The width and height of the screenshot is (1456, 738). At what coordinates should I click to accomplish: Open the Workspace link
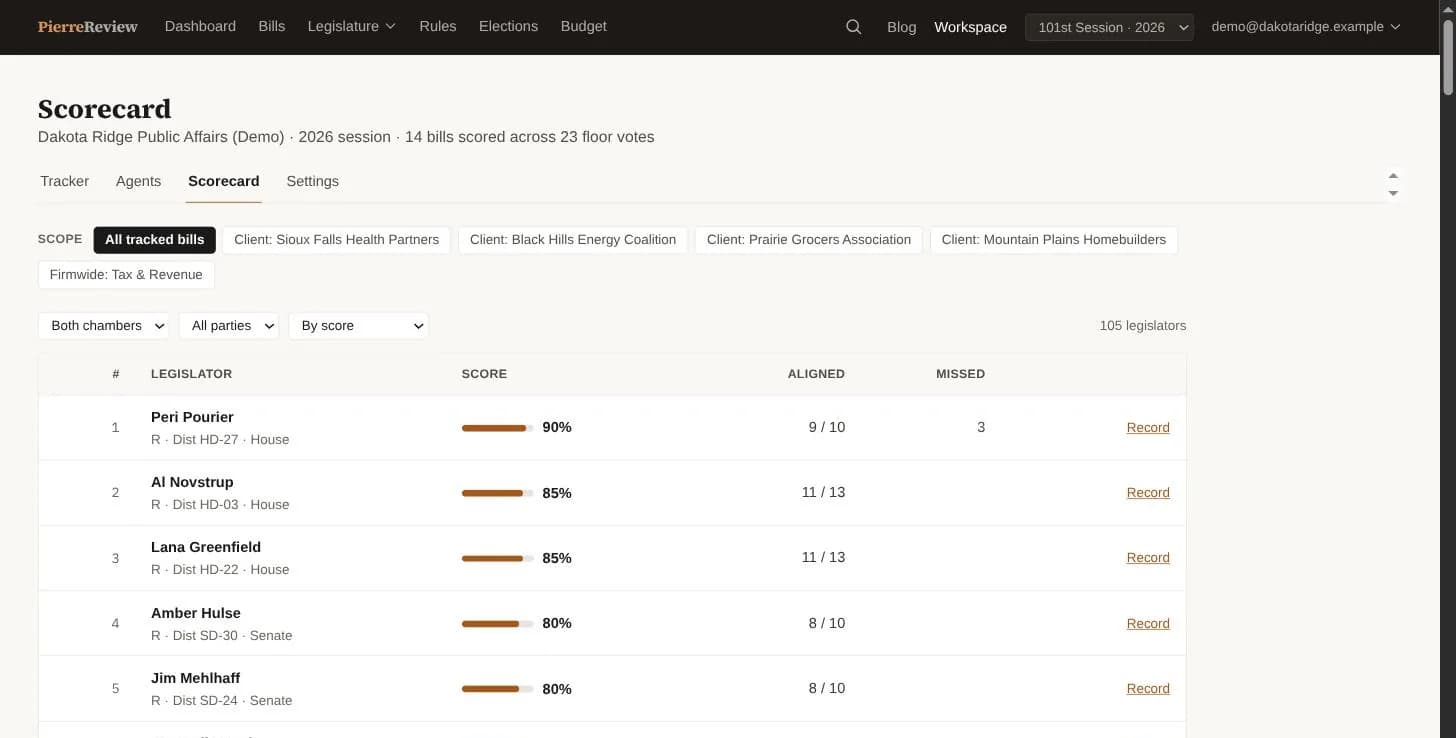pos(970,27)
